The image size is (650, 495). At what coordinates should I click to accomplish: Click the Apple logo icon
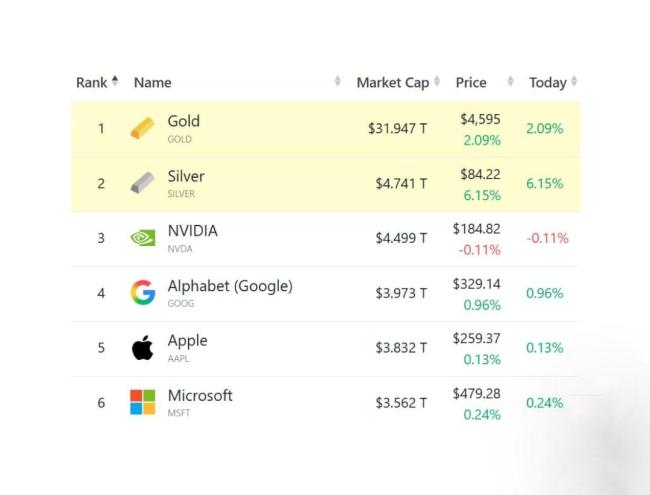pyautogui.click(x=143, y=348)
